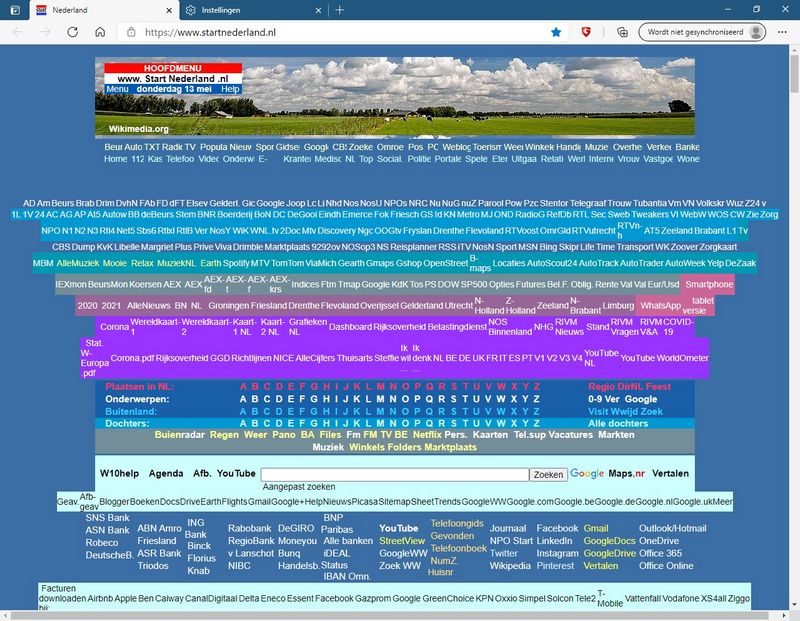Click the Zoeken search button
Viewport: 800px width, 621px height.
tap(548, 475)
